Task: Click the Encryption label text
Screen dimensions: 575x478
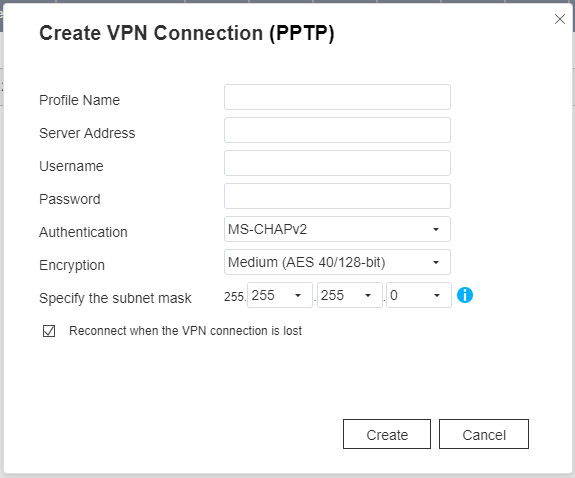Action: point(72,265)
